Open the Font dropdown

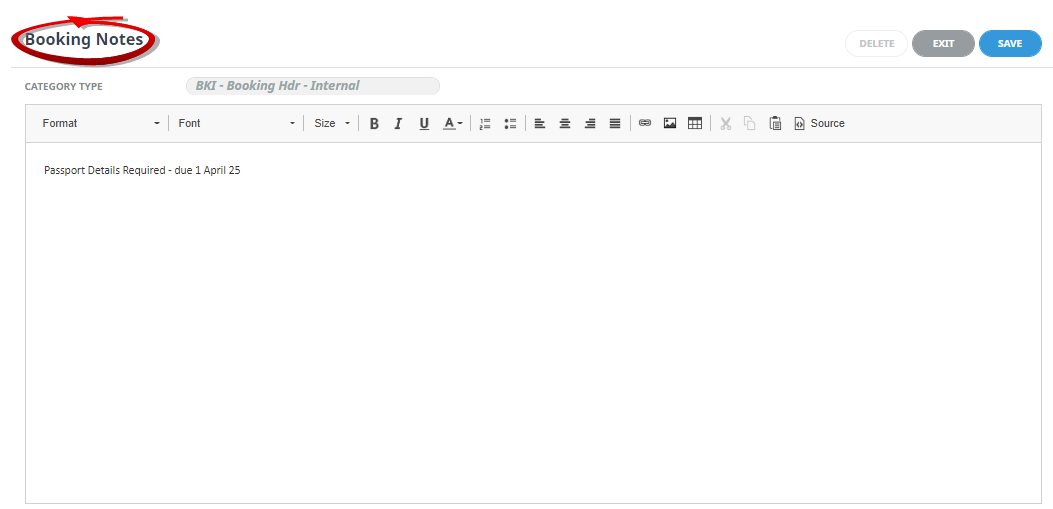(x=237, y=124)
